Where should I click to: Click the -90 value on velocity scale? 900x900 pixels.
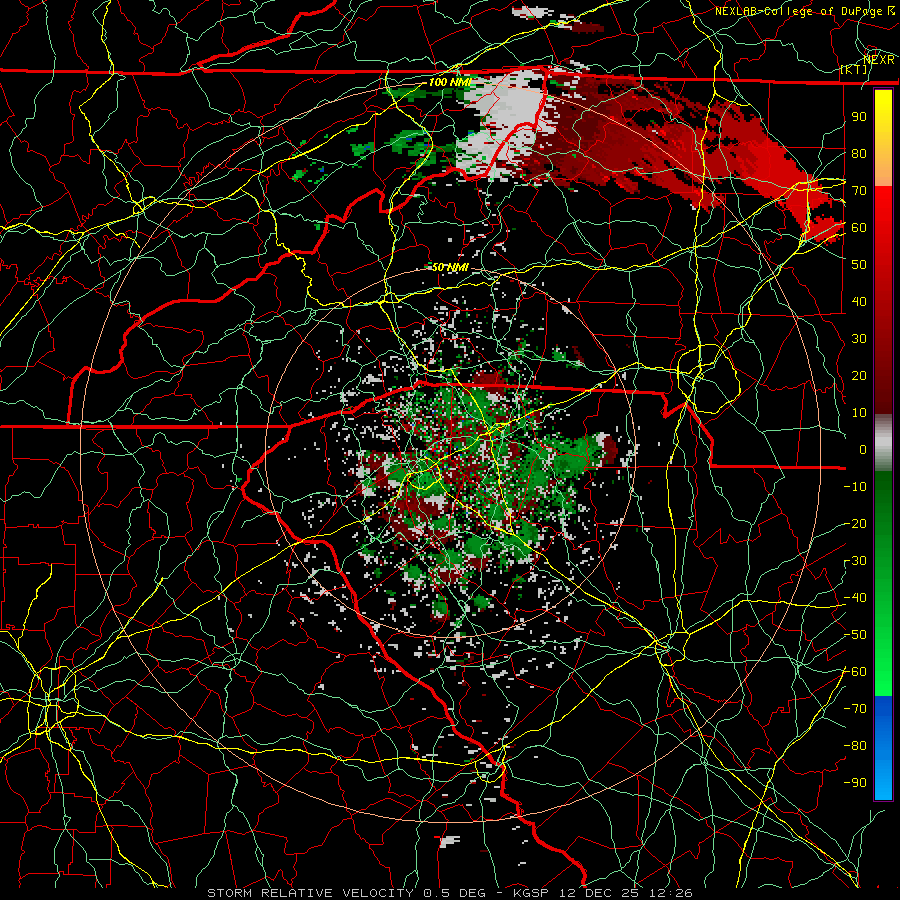(855, 783)
